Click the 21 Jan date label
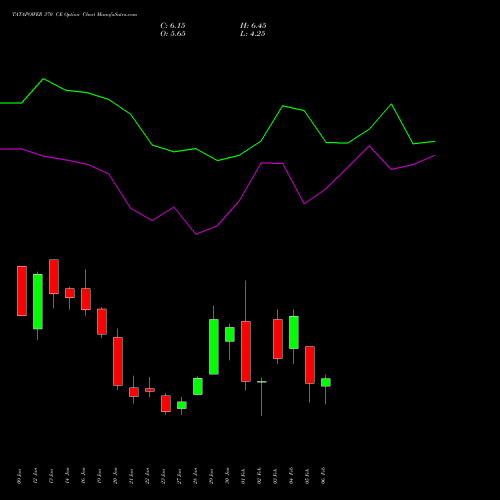The height and width of the screenshot is (500, 500). (x=132, y=476)
